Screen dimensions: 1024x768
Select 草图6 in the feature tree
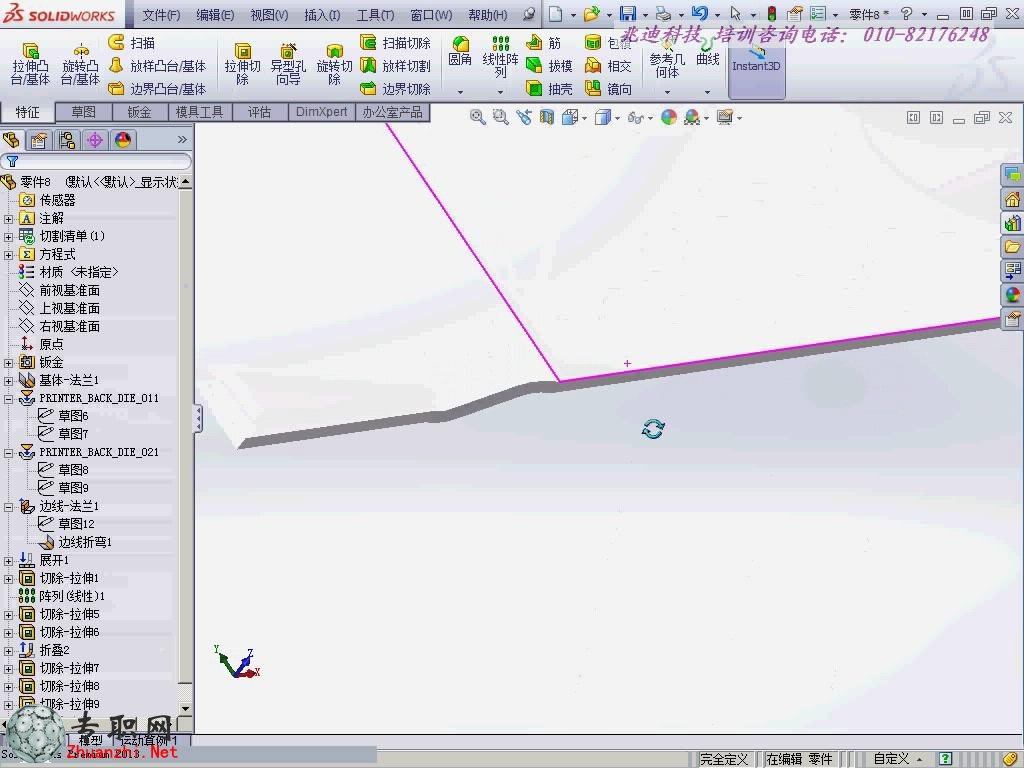pos(63,416)
